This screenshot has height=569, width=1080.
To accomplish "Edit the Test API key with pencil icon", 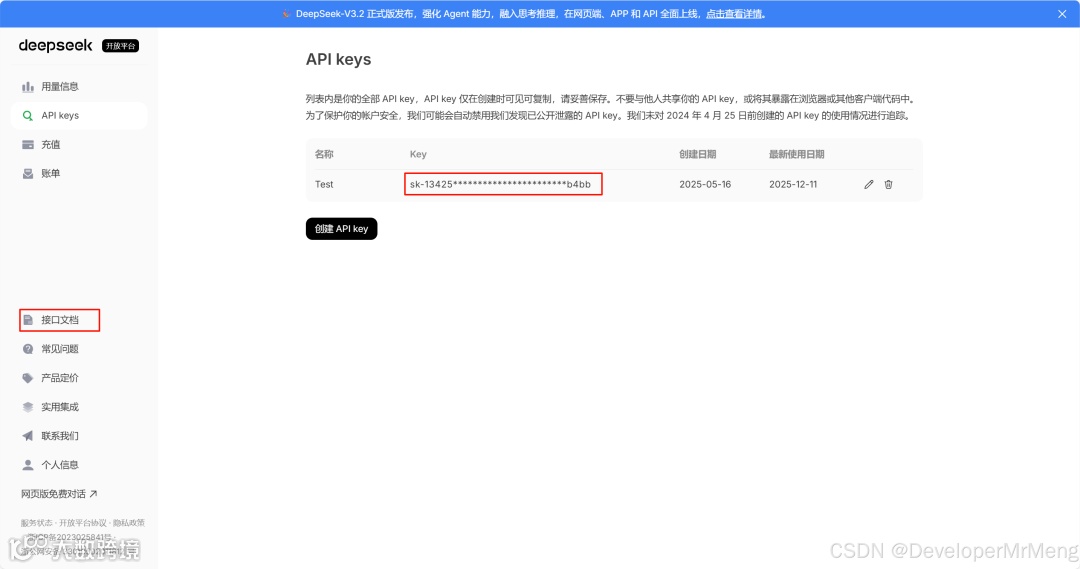I will (869, 185).
